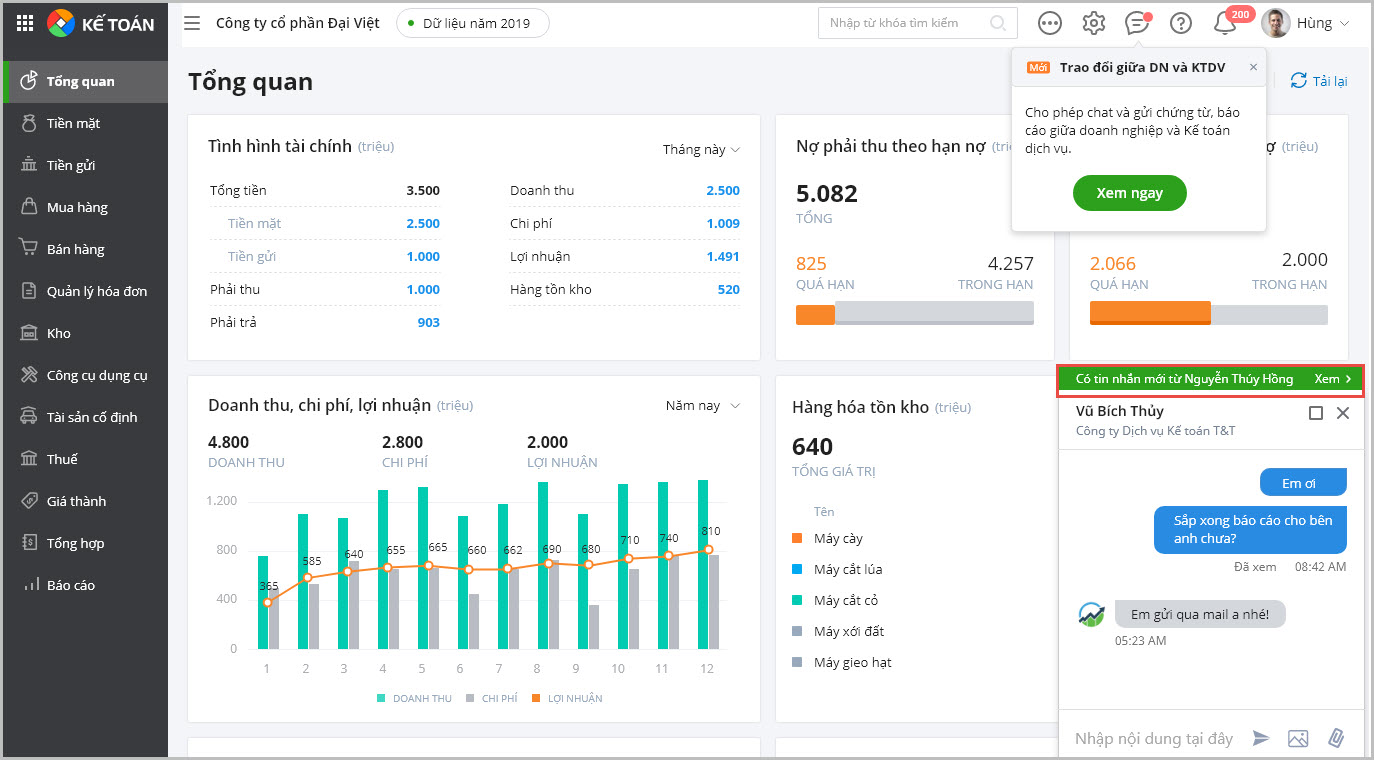Open the chat messages icon in header
The width and height of the screenshot is (1374, 760).
1137,23
